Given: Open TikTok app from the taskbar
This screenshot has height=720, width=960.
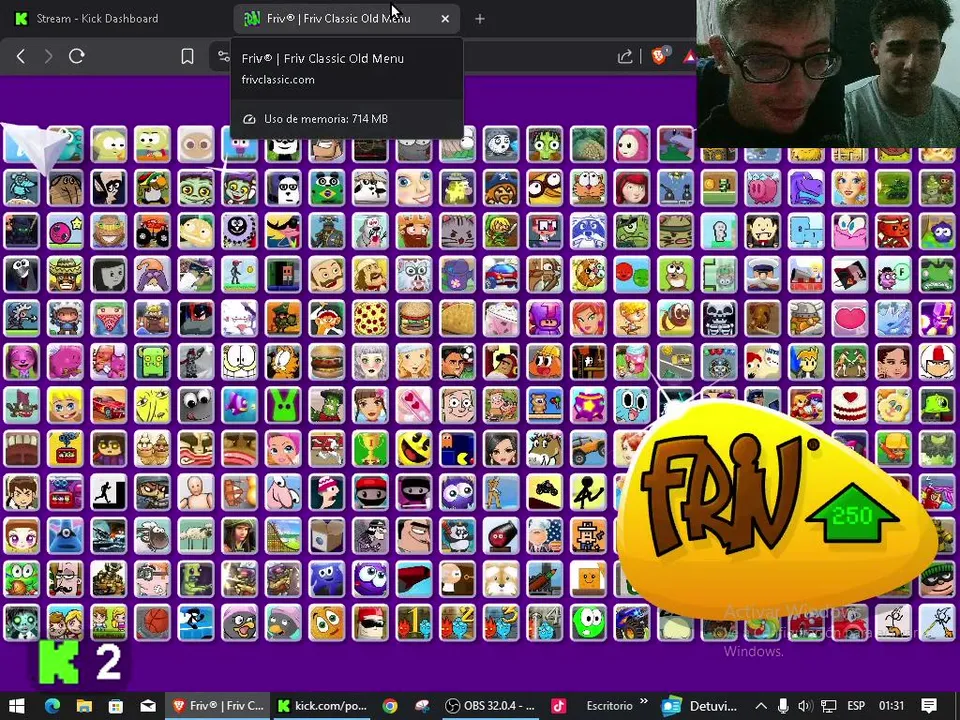Looking at the screenshot, I should [x=558, y=706].
